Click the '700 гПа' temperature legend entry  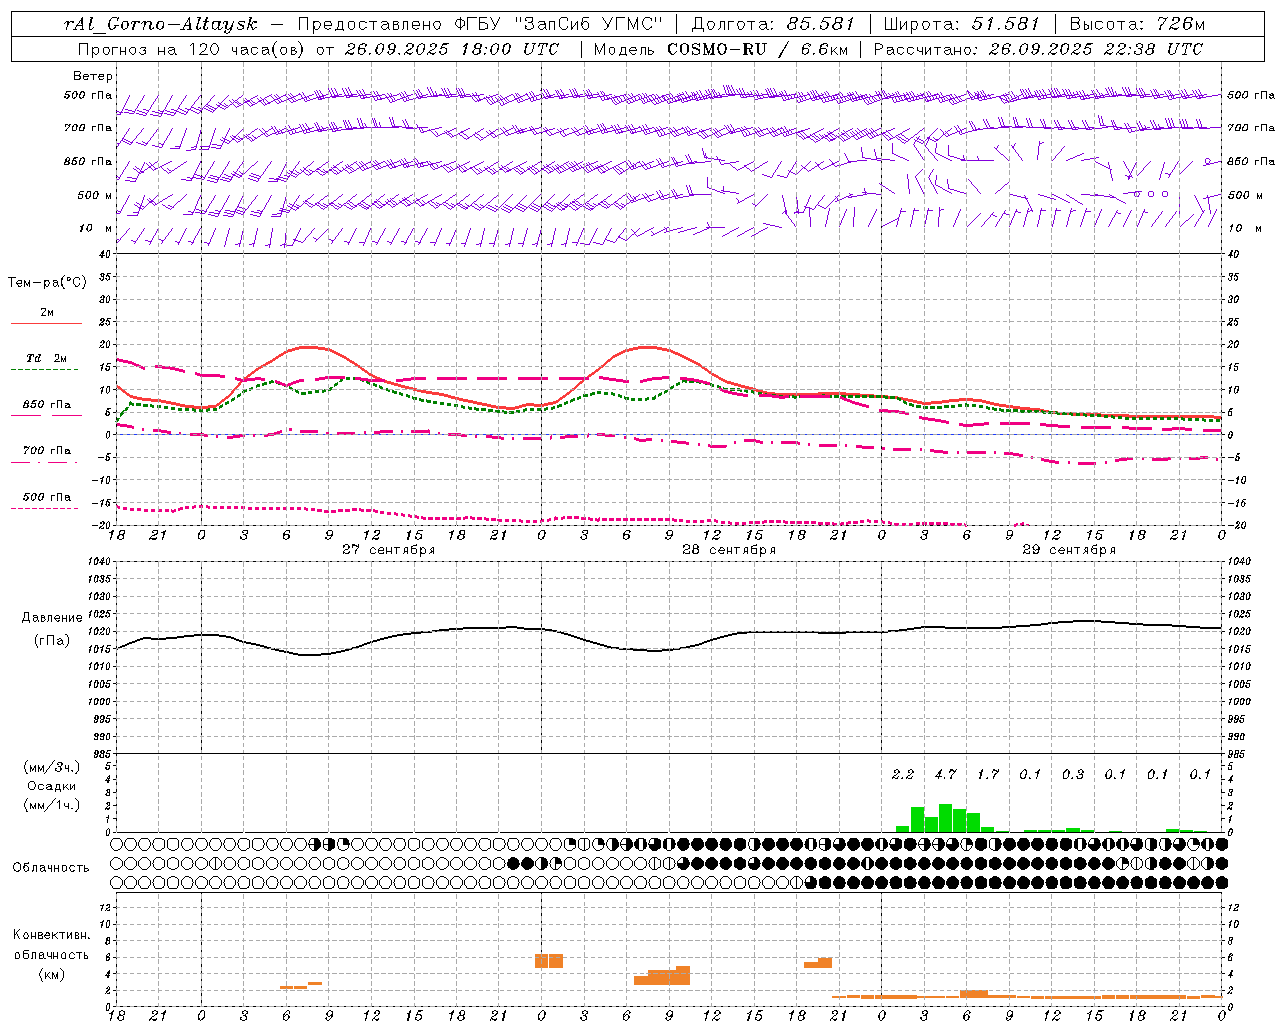46,450
